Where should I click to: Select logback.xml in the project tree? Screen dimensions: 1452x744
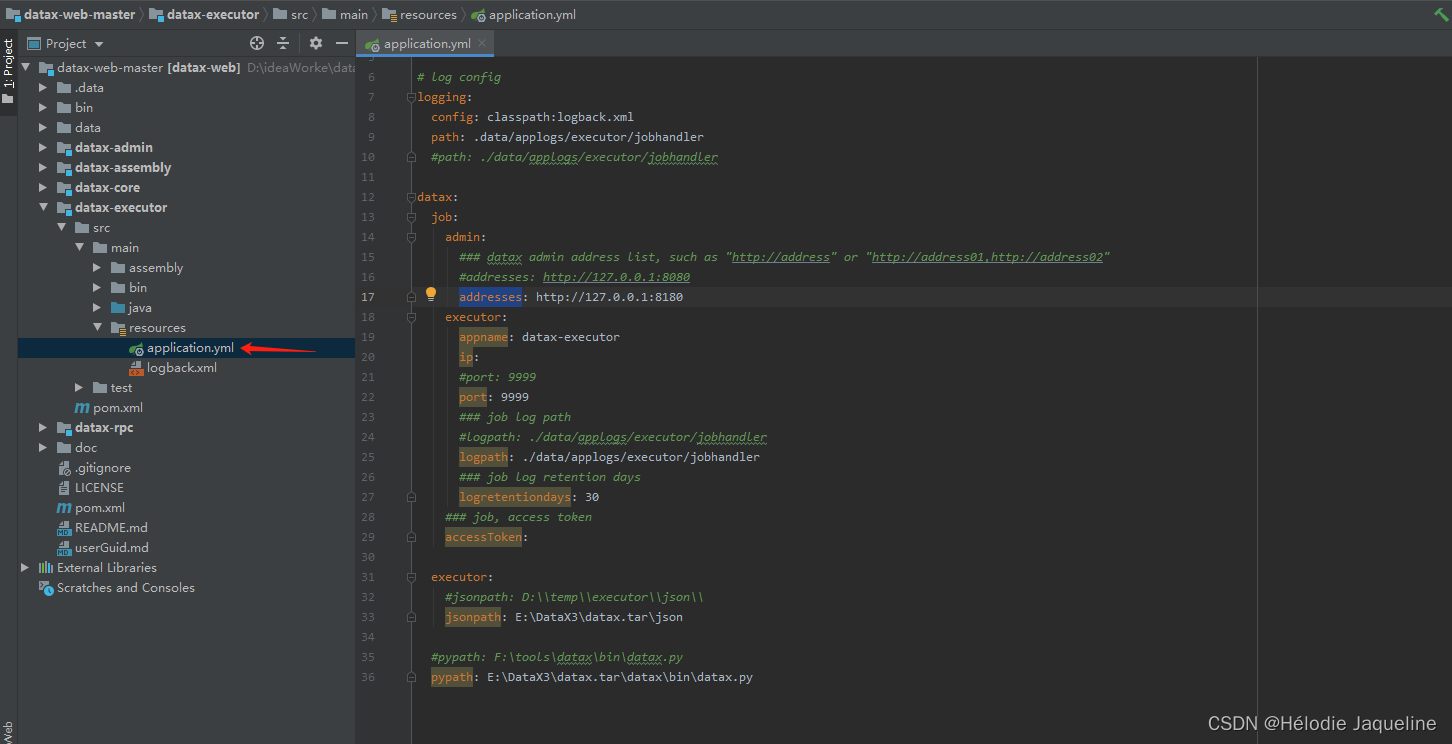point(181,368)
